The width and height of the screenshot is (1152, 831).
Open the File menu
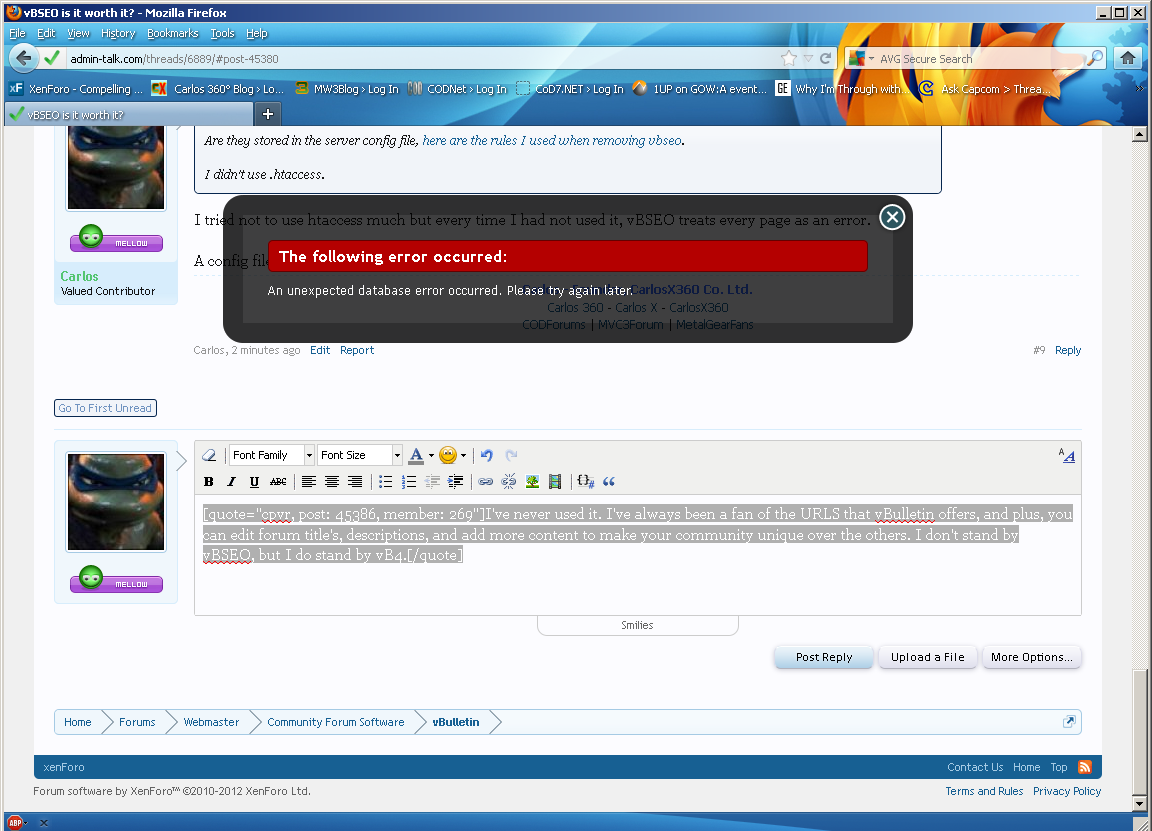(x=17, y=33)
